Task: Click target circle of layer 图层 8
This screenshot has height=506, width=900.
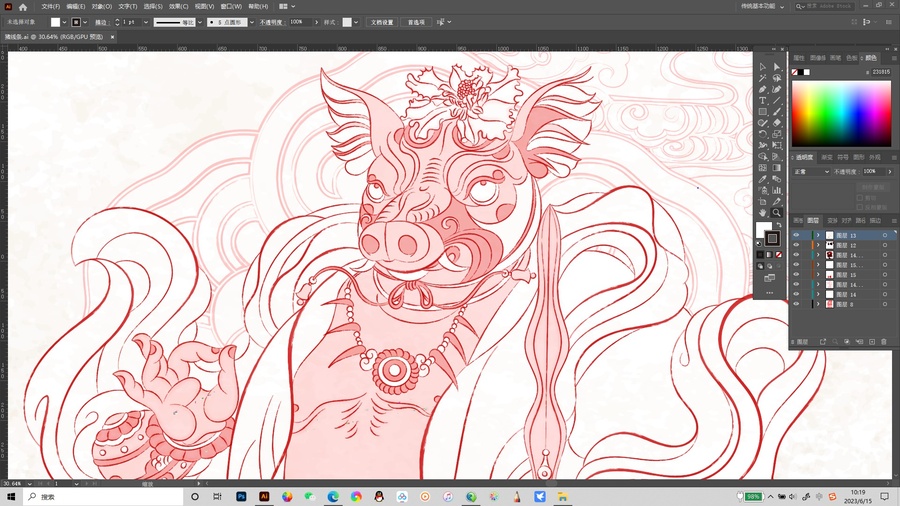Action: tap(885, 304)
